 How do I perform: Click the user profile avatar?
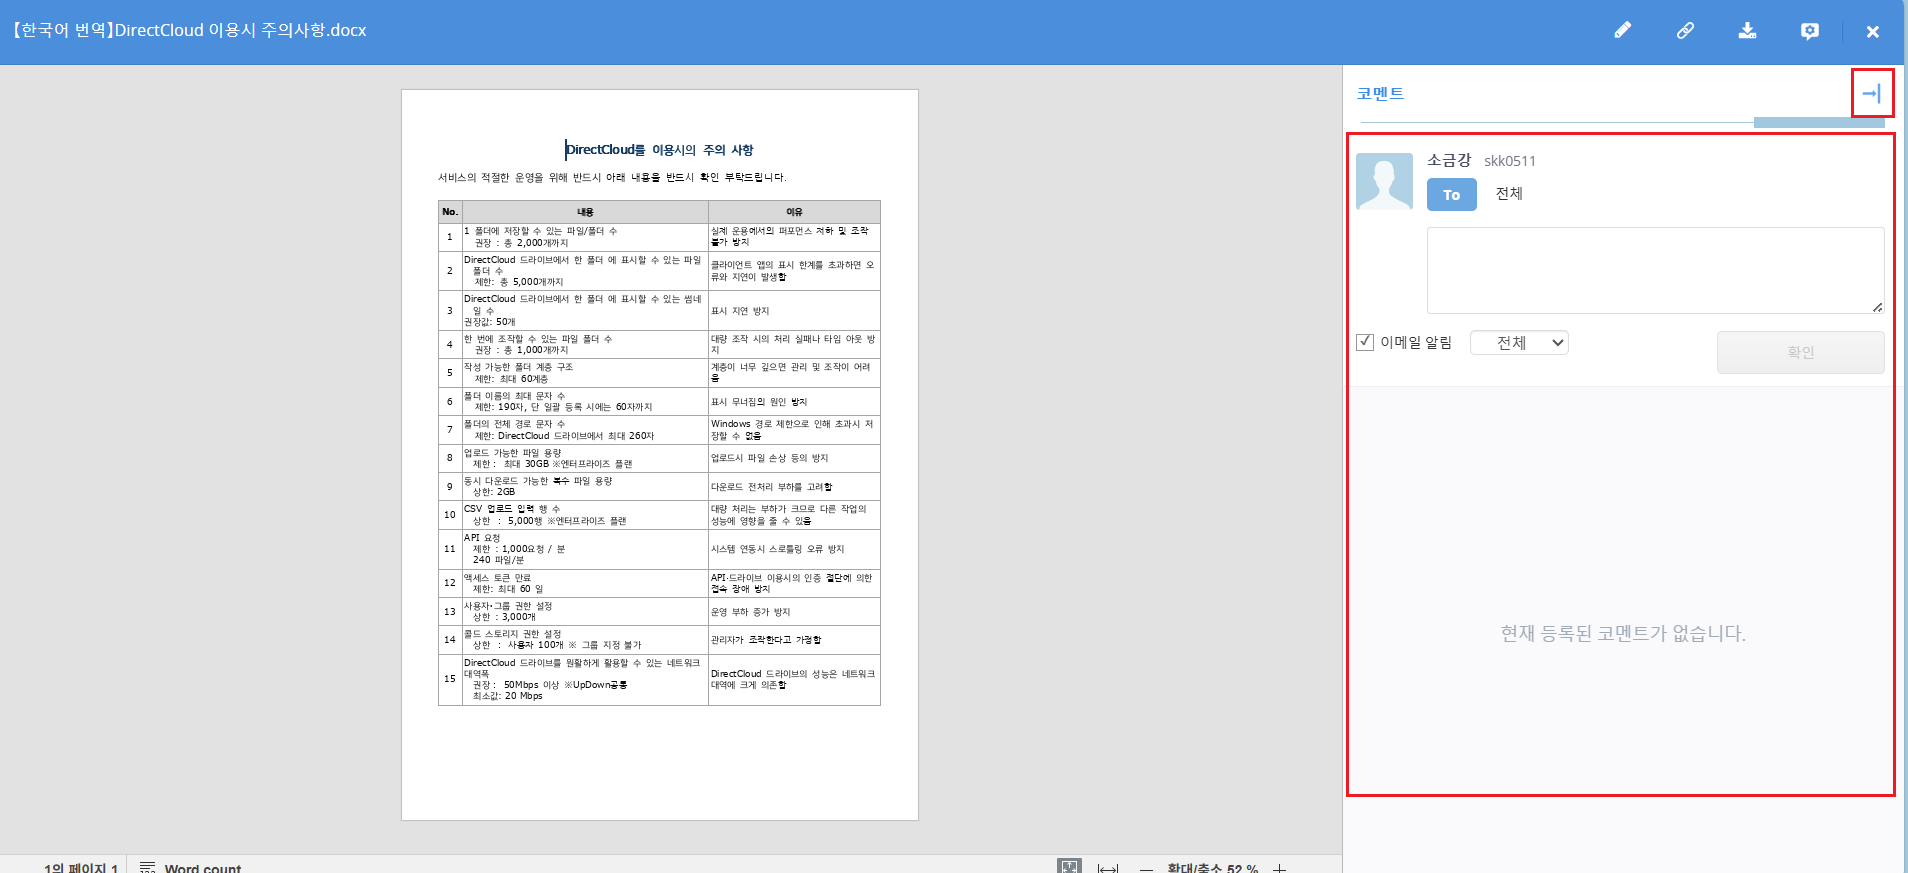coord(1384,181)
